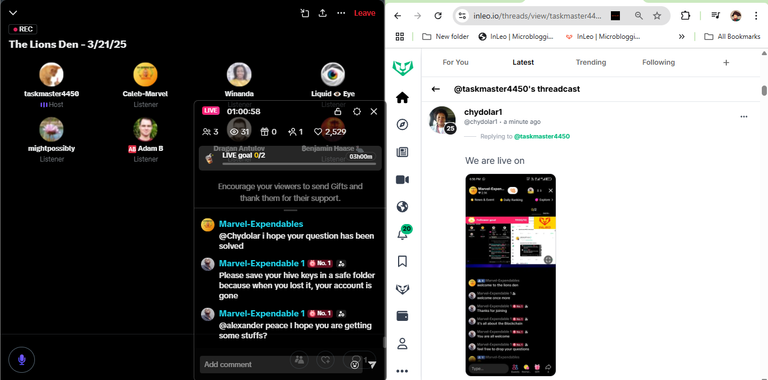Toggle the microphone mute button
768x380 pixels.
22,360
